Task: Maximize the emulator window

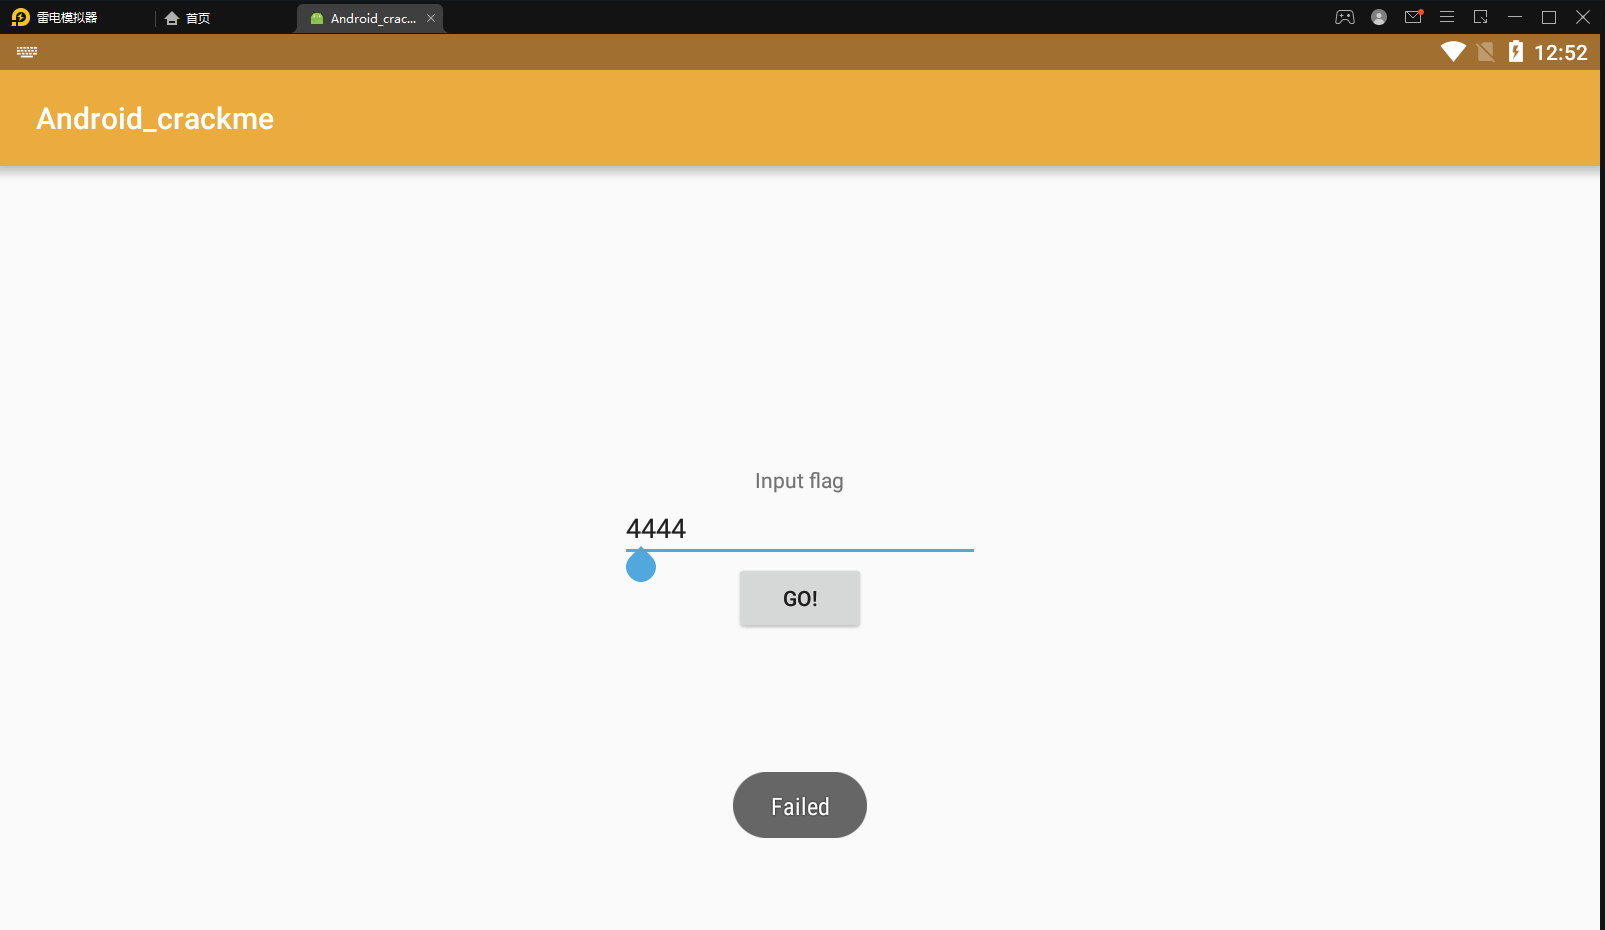Action: click(1549, 17)
